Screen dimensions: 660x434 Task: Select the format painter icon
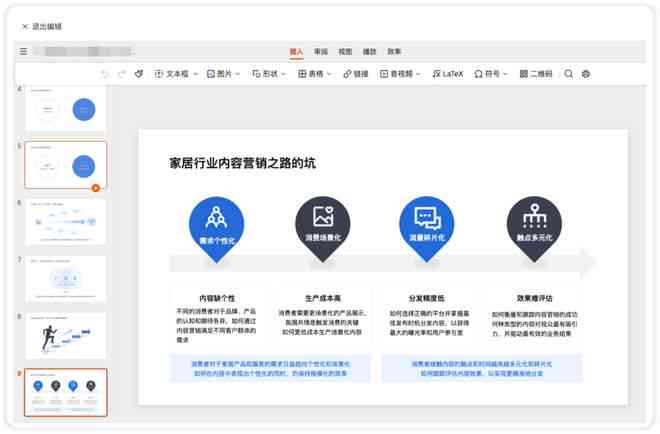coord(139,74)
